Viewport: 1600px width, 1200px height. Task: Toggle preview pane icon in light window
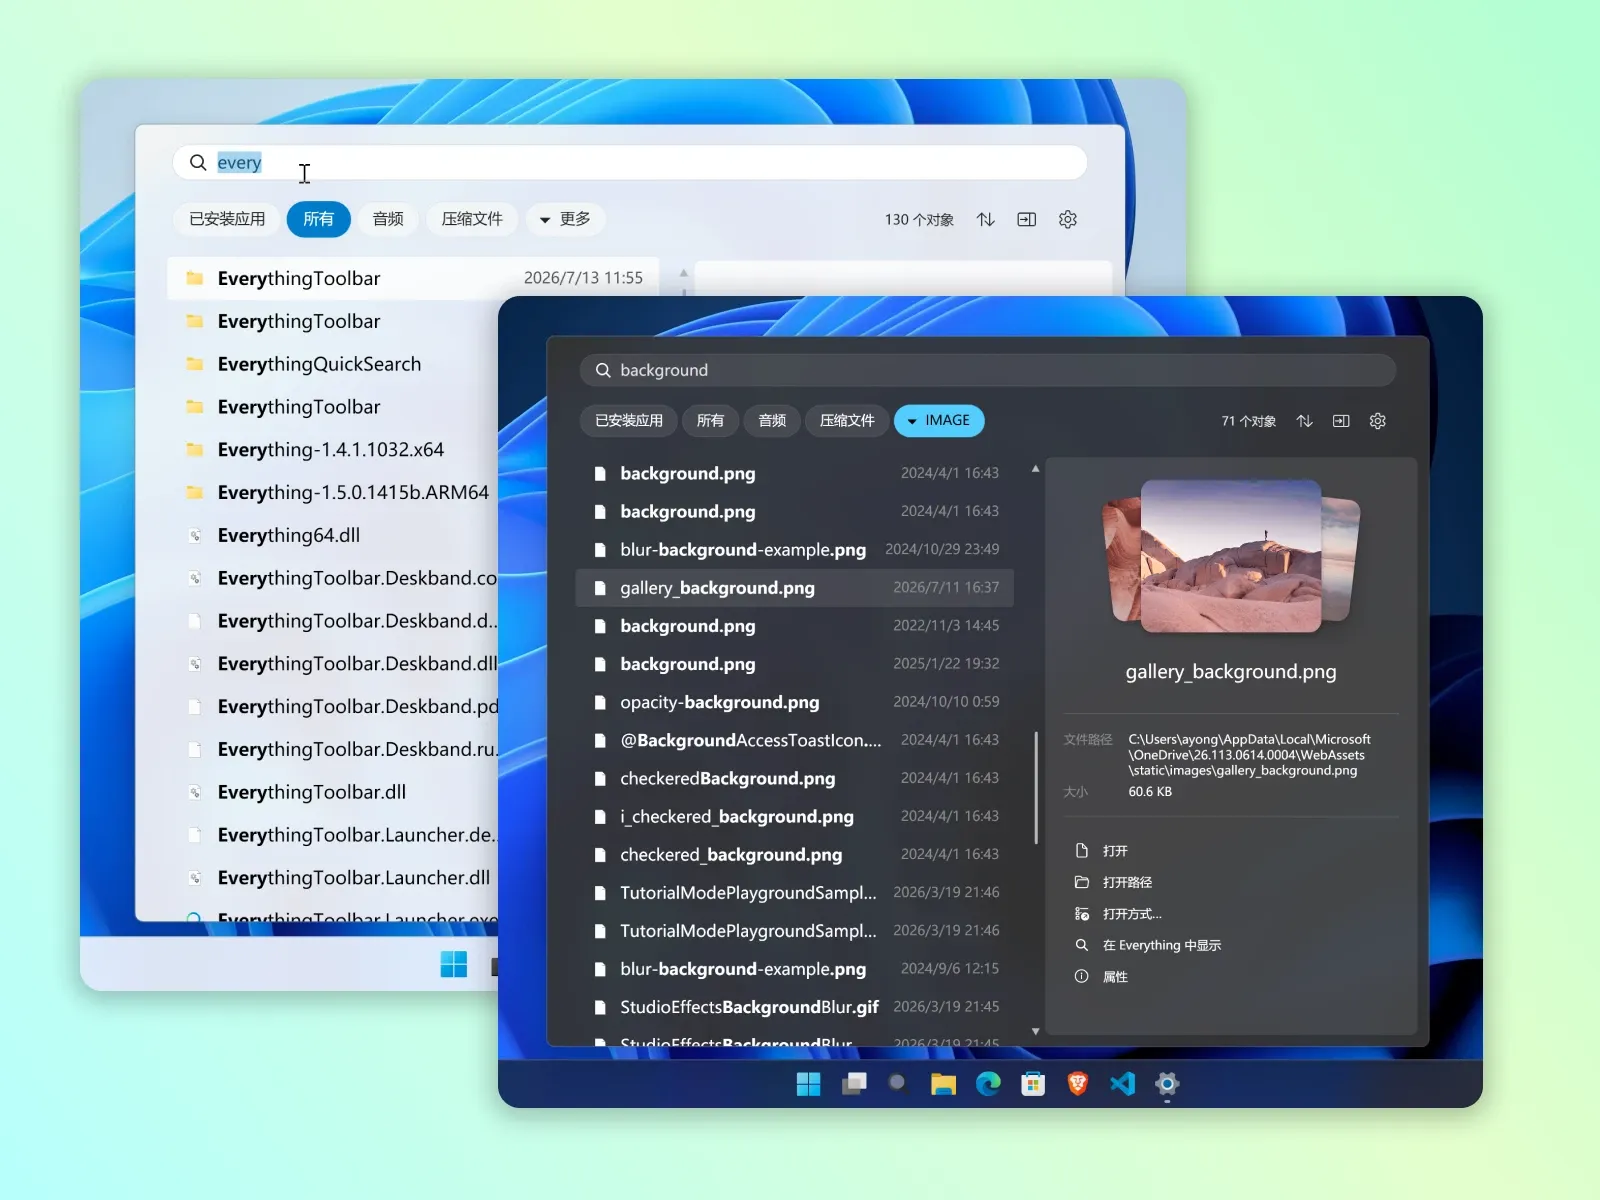coord(1027,219)
